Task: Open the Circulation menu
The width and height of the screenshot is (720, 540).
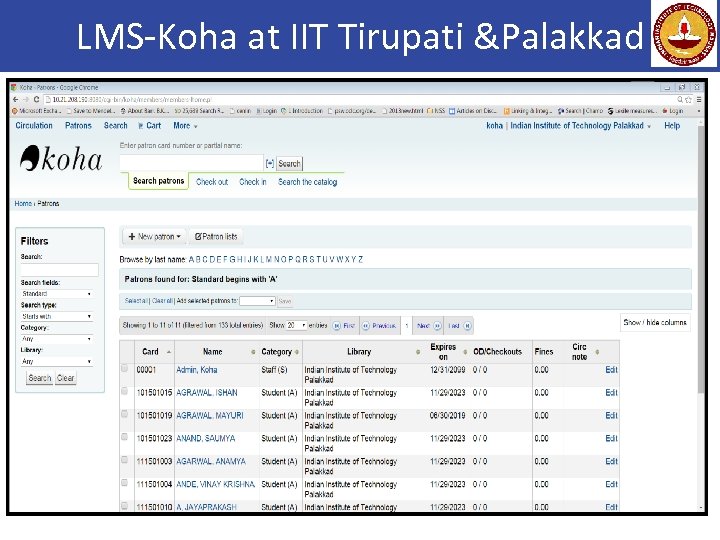Action: click(x=34, y=125)
